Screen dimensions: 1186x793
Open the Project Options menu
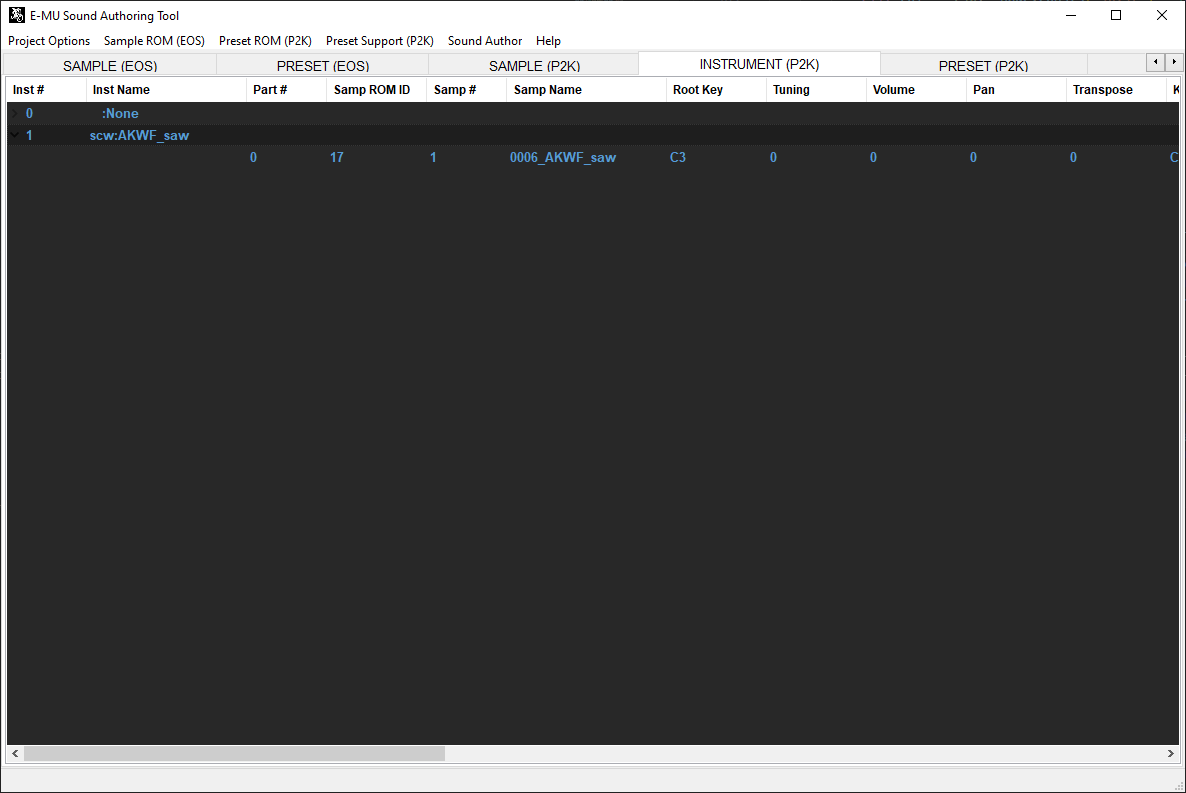49,41
